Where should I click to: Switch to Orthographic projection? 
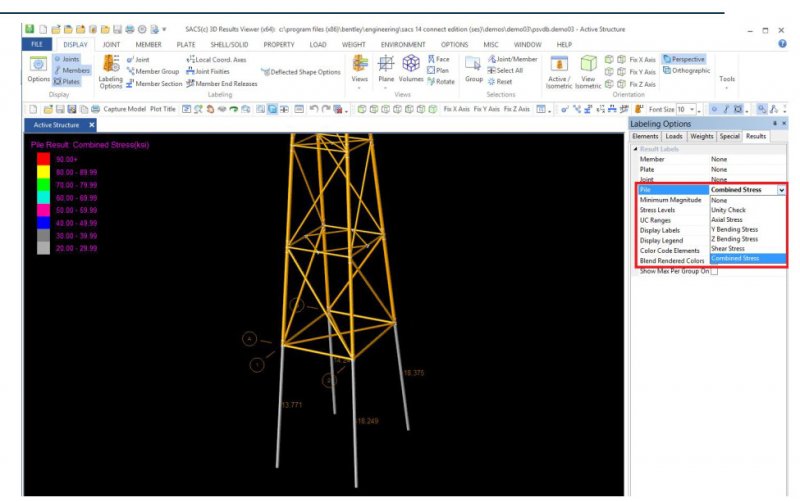click(686, 70)
